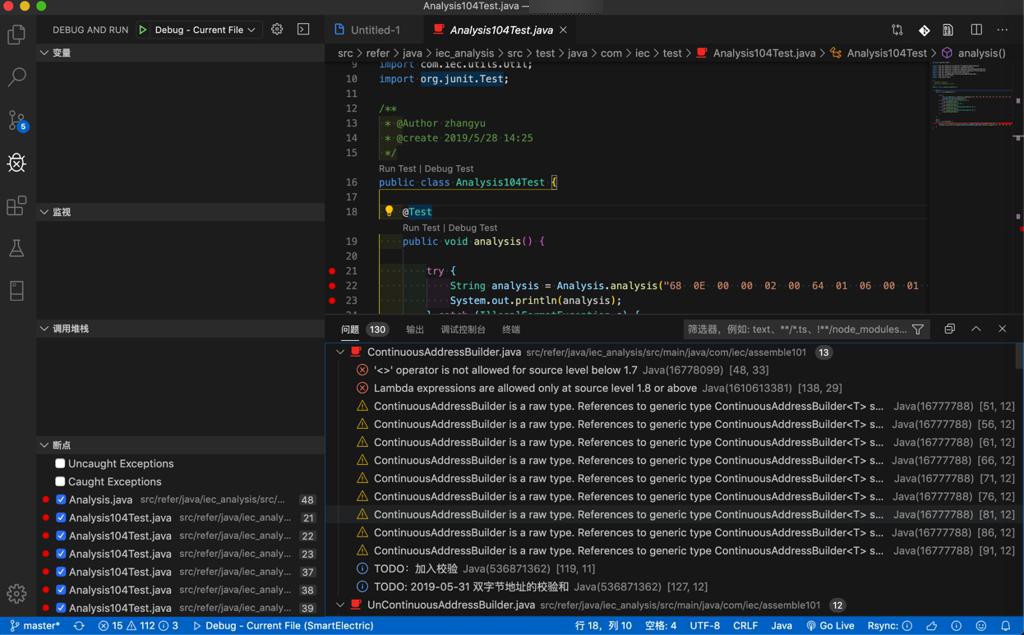This screenshot has width=1024, height=635.
Task: Open the Debug - Current File configuration dropdown
Action: [x=205, y=30]
